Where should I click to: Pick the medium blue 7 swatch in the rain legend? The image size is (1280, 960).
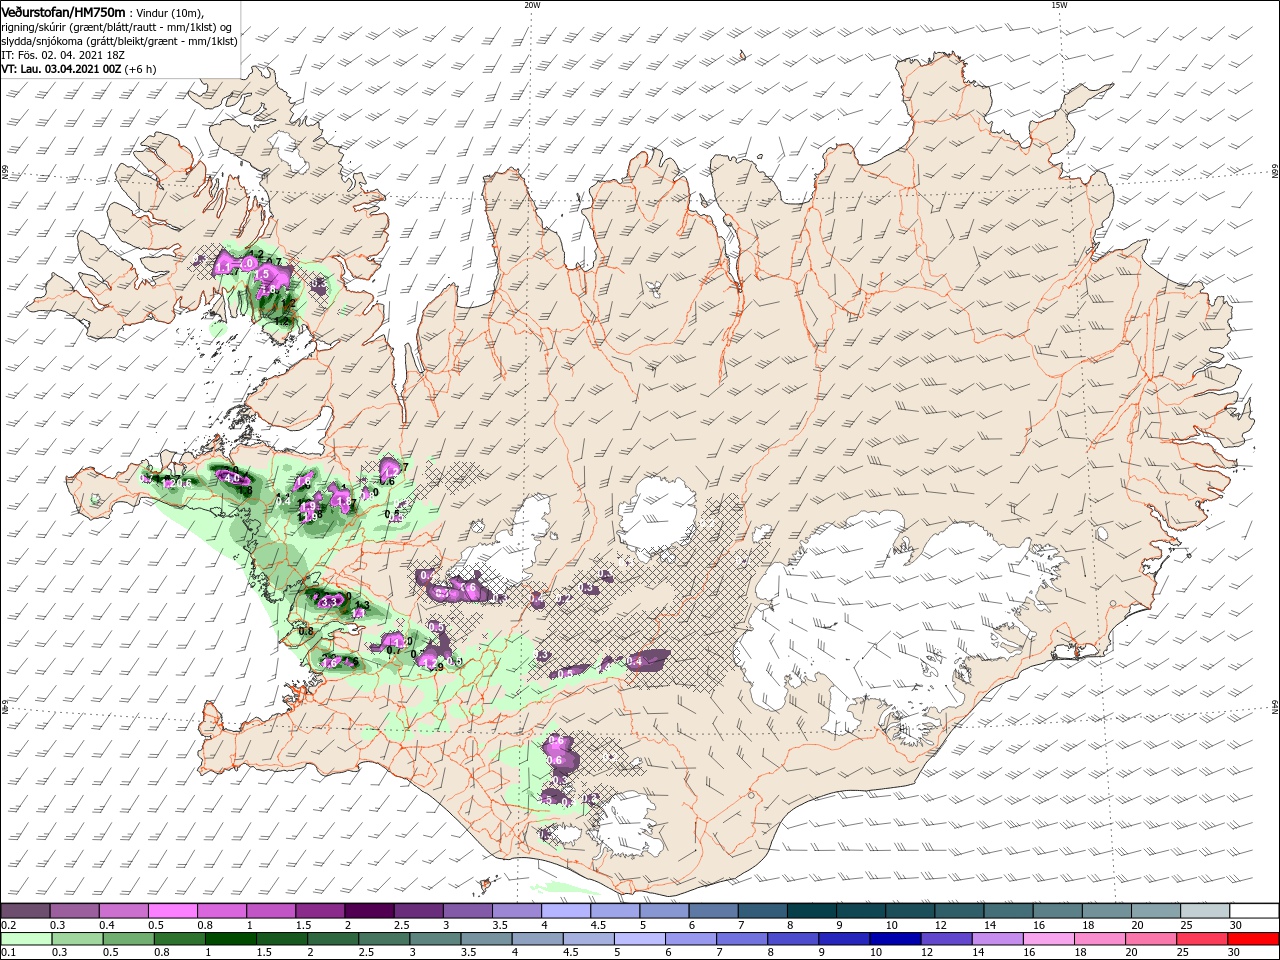click(x=742, y=939)
